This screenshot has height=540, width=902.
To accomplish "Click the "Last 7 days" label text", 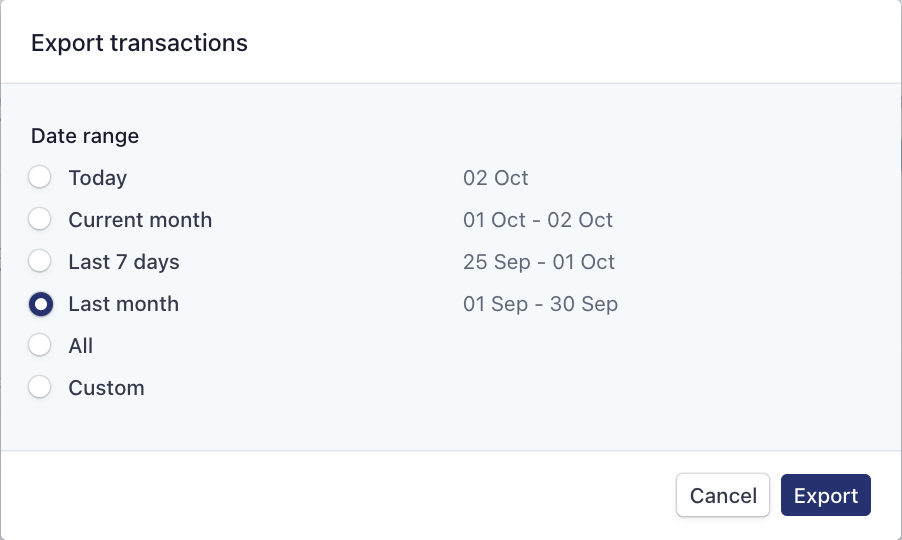I will coord(124,262).
